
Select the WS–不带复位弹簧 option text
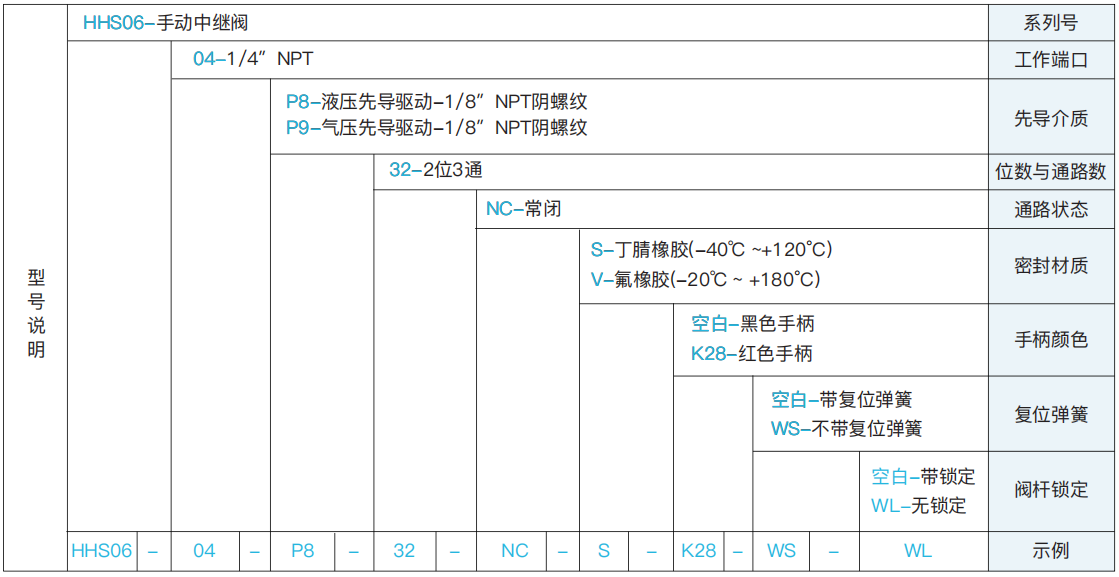pyautogui.click(x=846, y=428)
